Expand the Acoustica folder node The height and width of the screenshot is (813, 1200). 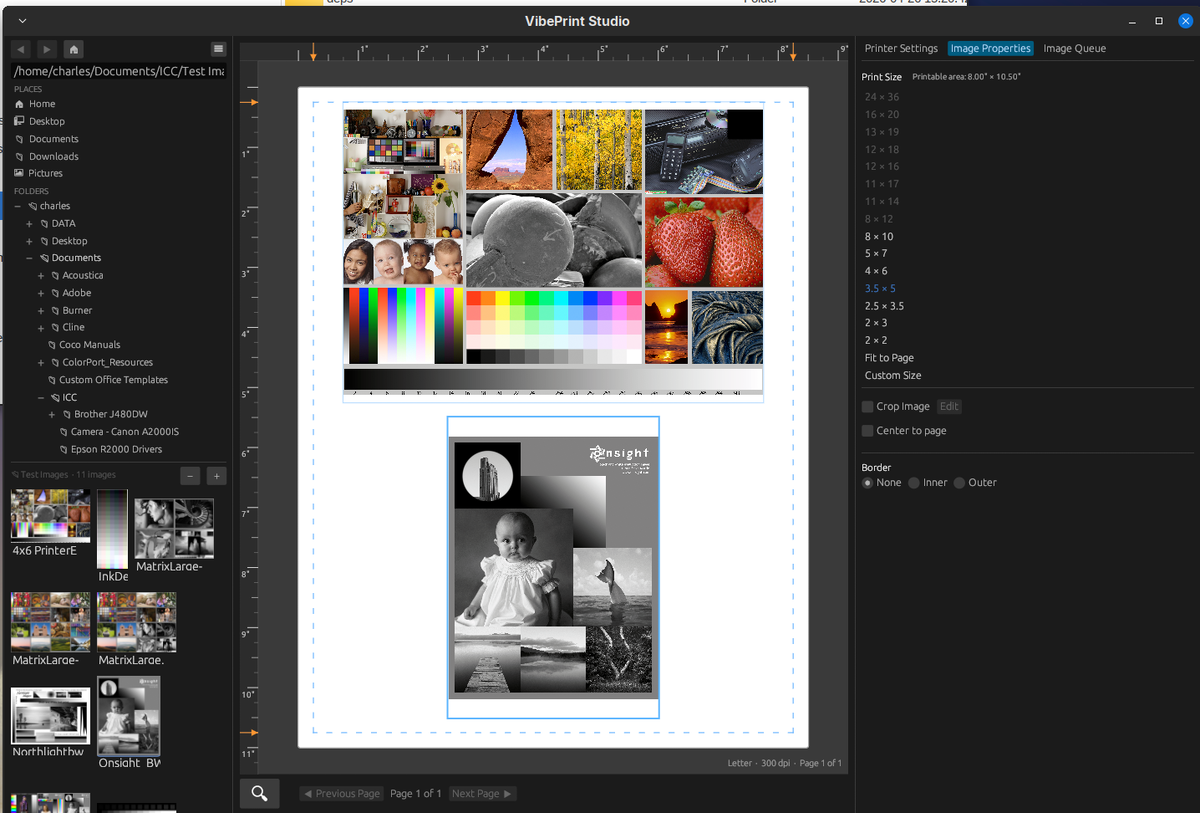click(41, 276)
